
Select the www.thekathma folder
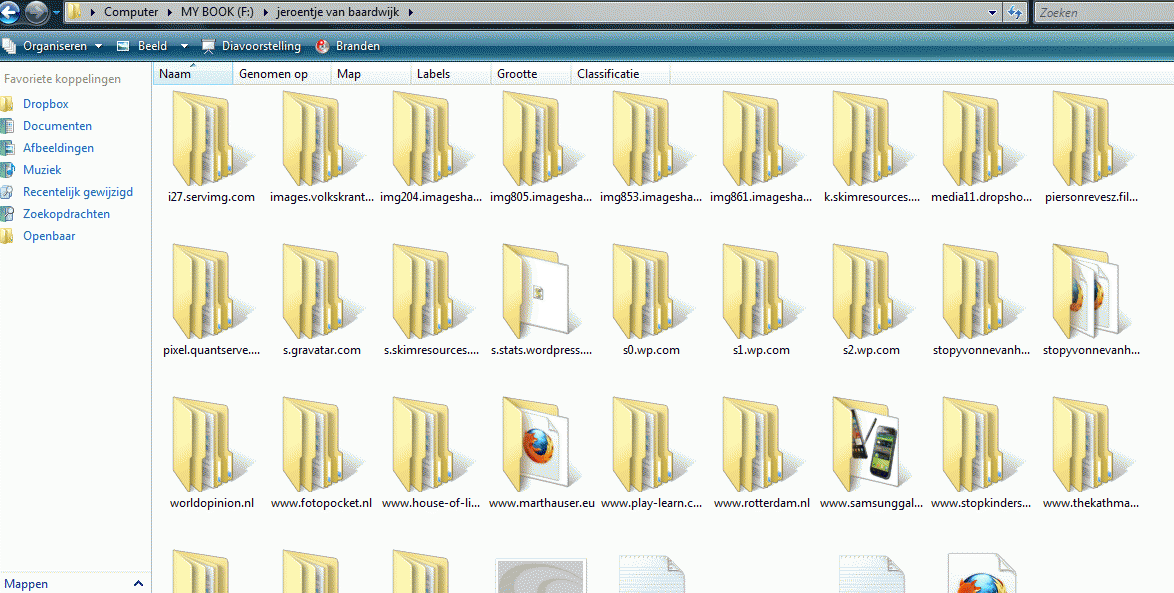[x=1092, y=453]
